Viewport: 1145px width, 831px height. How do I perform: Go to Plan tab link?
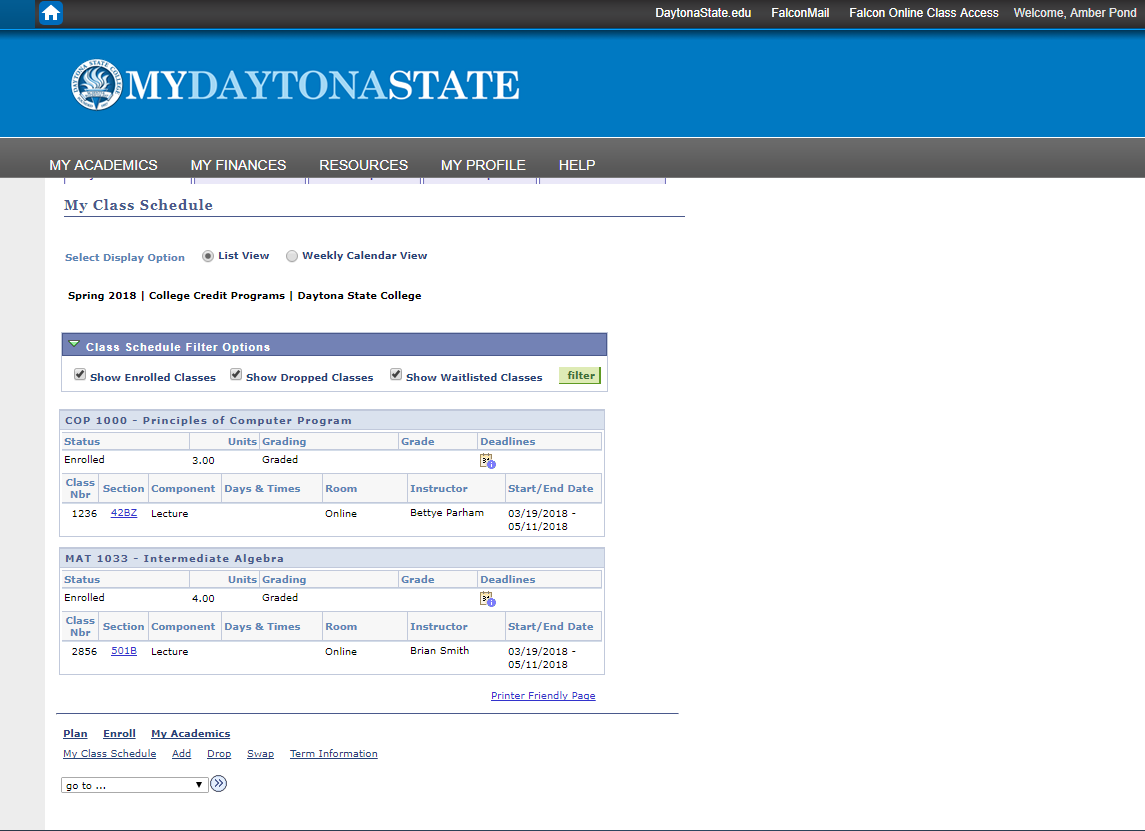[75, 733]
